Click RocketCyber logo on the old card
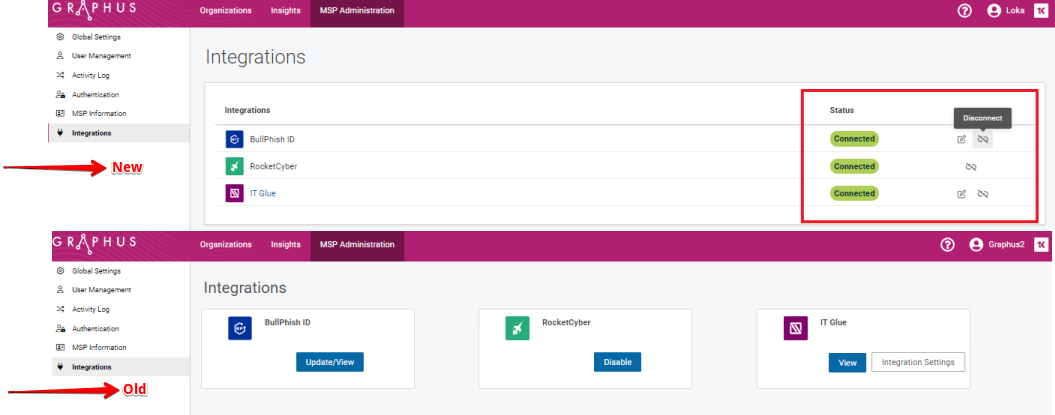Screen dimensions: 1055x415 point(517,328)
